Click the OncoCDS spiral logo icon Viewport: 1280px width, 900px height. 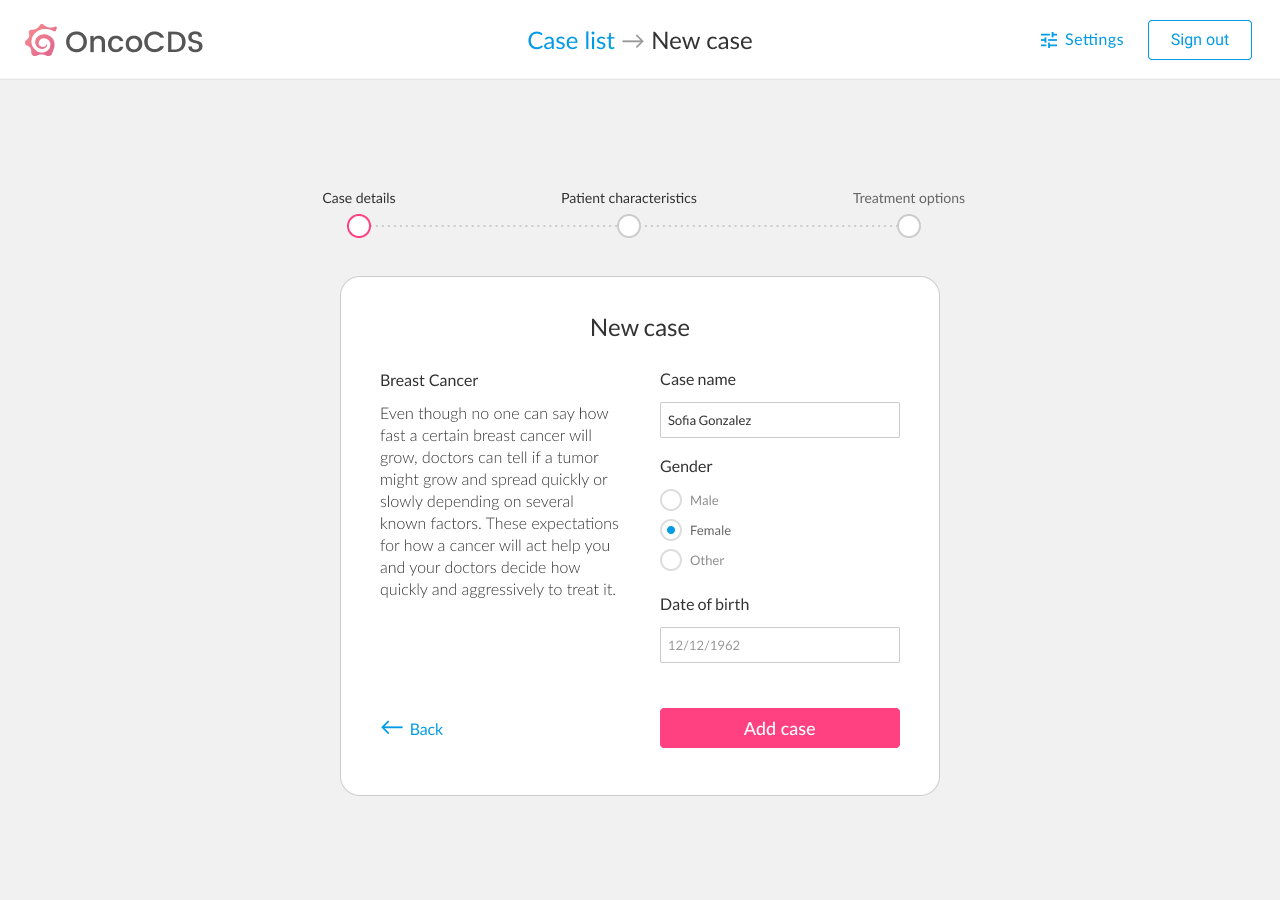(41, 40)
